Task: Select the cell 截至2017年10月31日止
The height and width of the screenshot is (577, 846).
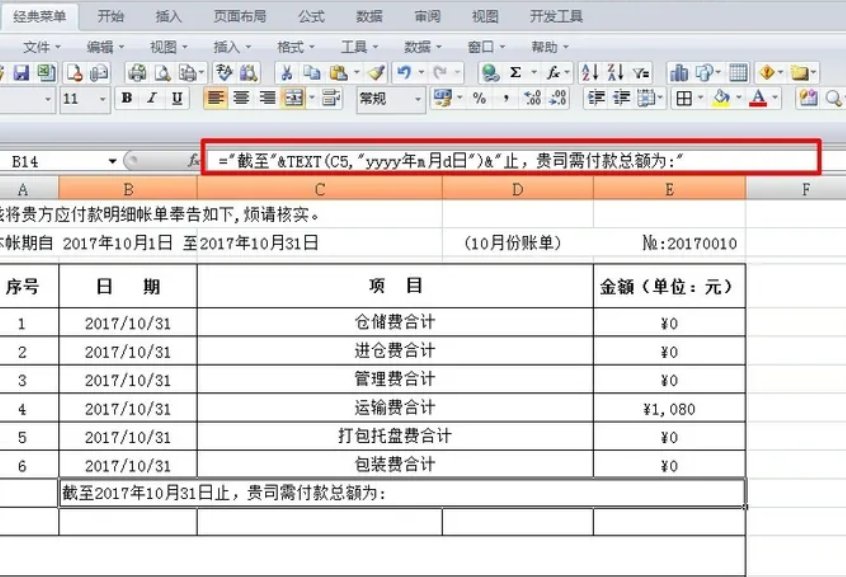Action: click(x=402, y=493)
